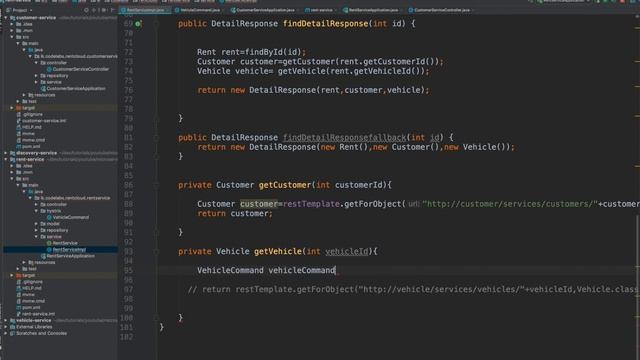Open CustomerServiceApplication class in tree
This screenshot has height=360, width=640.
pyautogui.click(x=73, y=88)
